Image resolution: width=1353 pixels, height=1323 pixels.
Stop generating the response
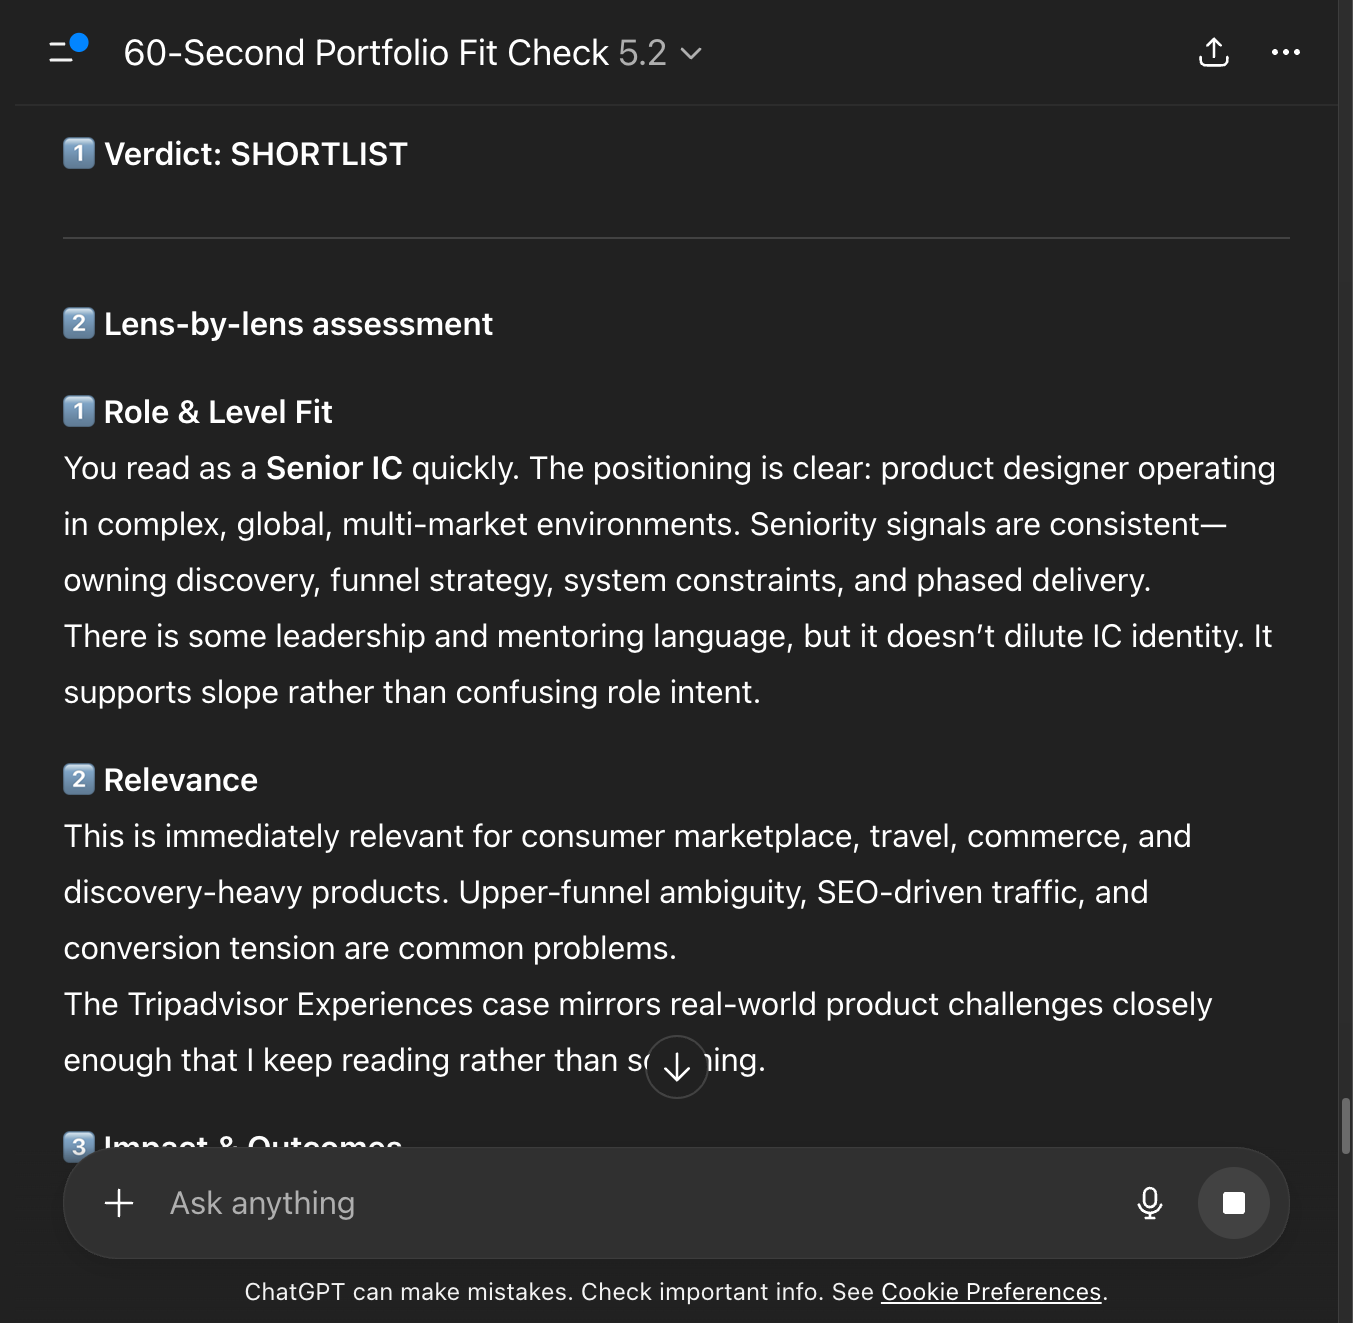tap(1233, 1203)
